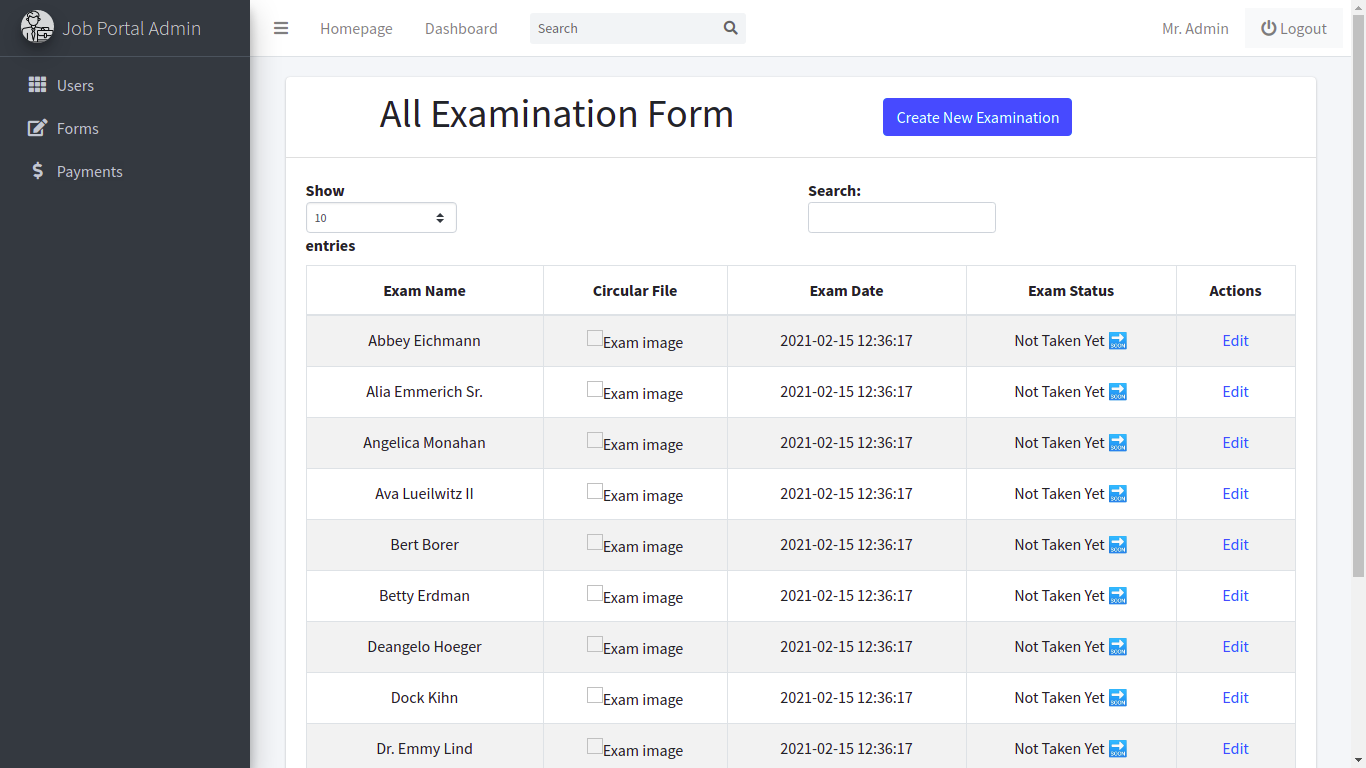The width and height of the screenshot is (1366, 768).
Task: Open the Show entries dropdown
Action: [x=381, y=218]
